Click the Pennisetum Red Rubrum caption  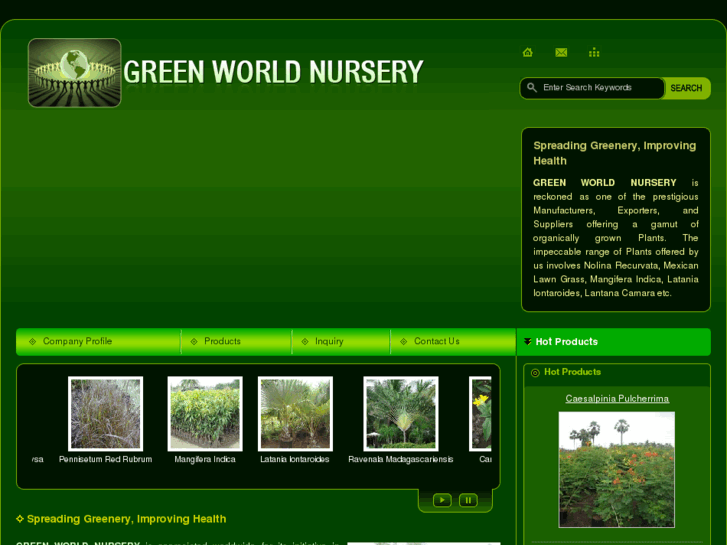coord(105,459)
